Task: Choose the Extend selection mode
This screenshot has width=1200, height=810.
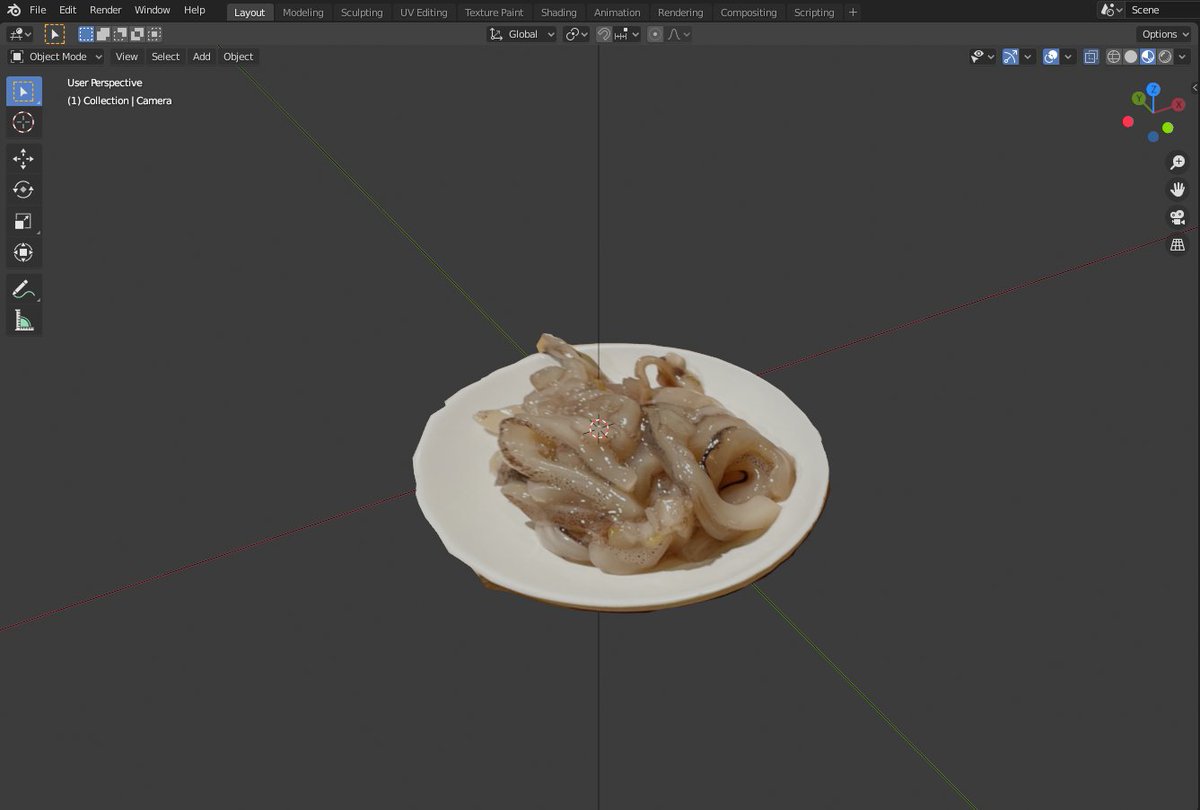Action: pos(103,34)
